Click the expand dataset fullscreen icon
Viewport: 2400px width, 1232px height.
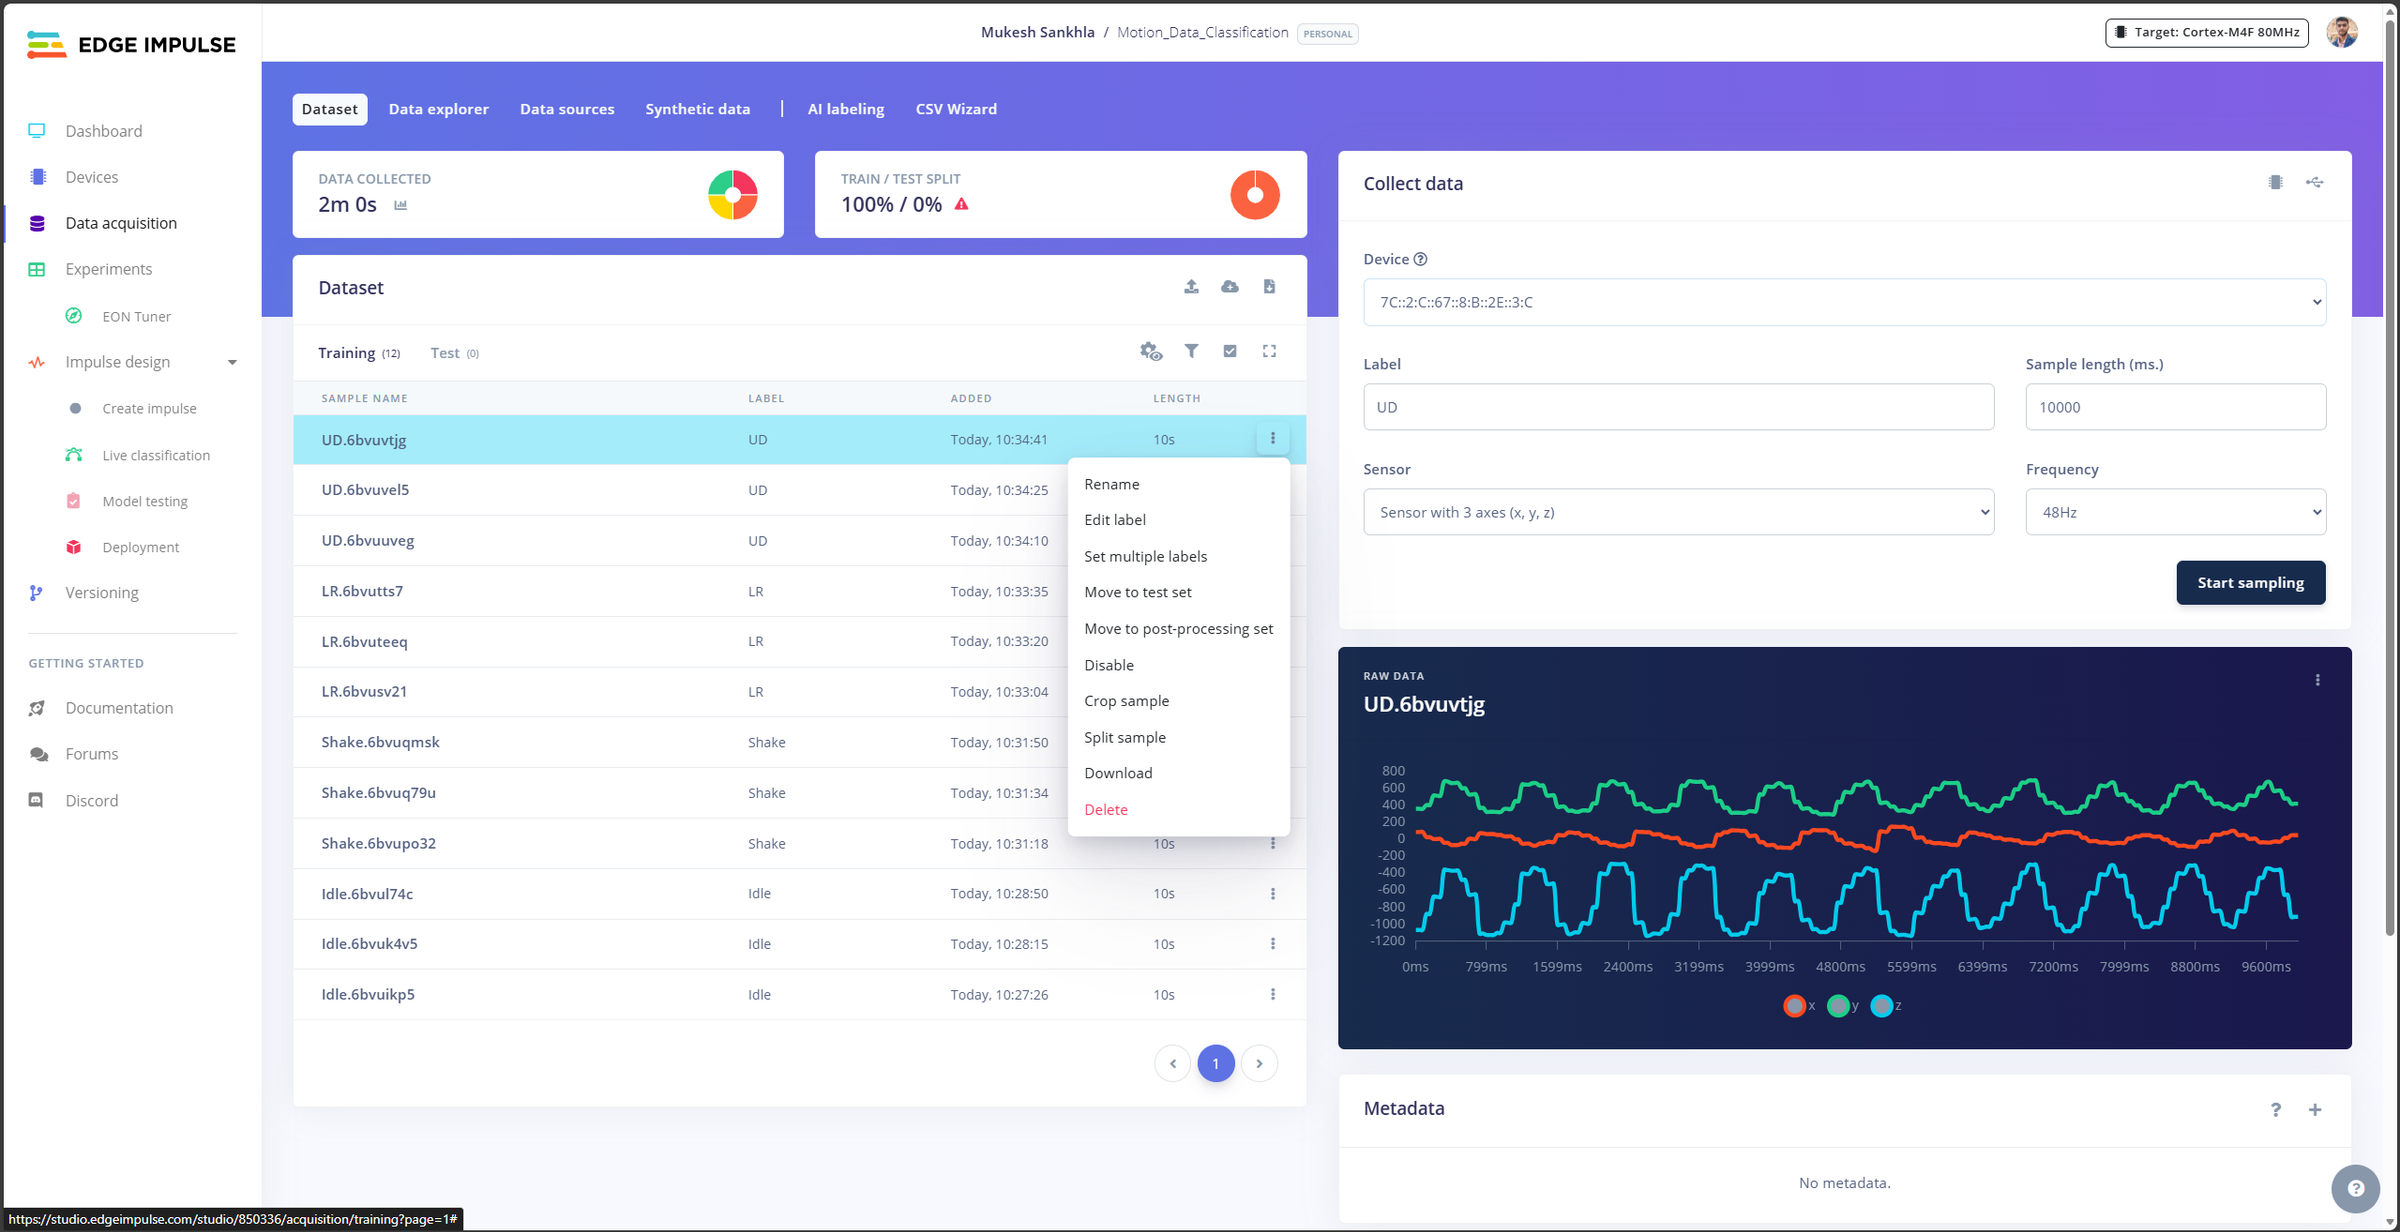1269,351
